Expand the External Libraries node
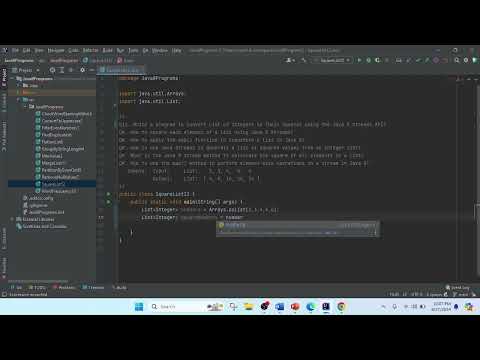Viewport: 480px width, 360px height. point(13,219)
